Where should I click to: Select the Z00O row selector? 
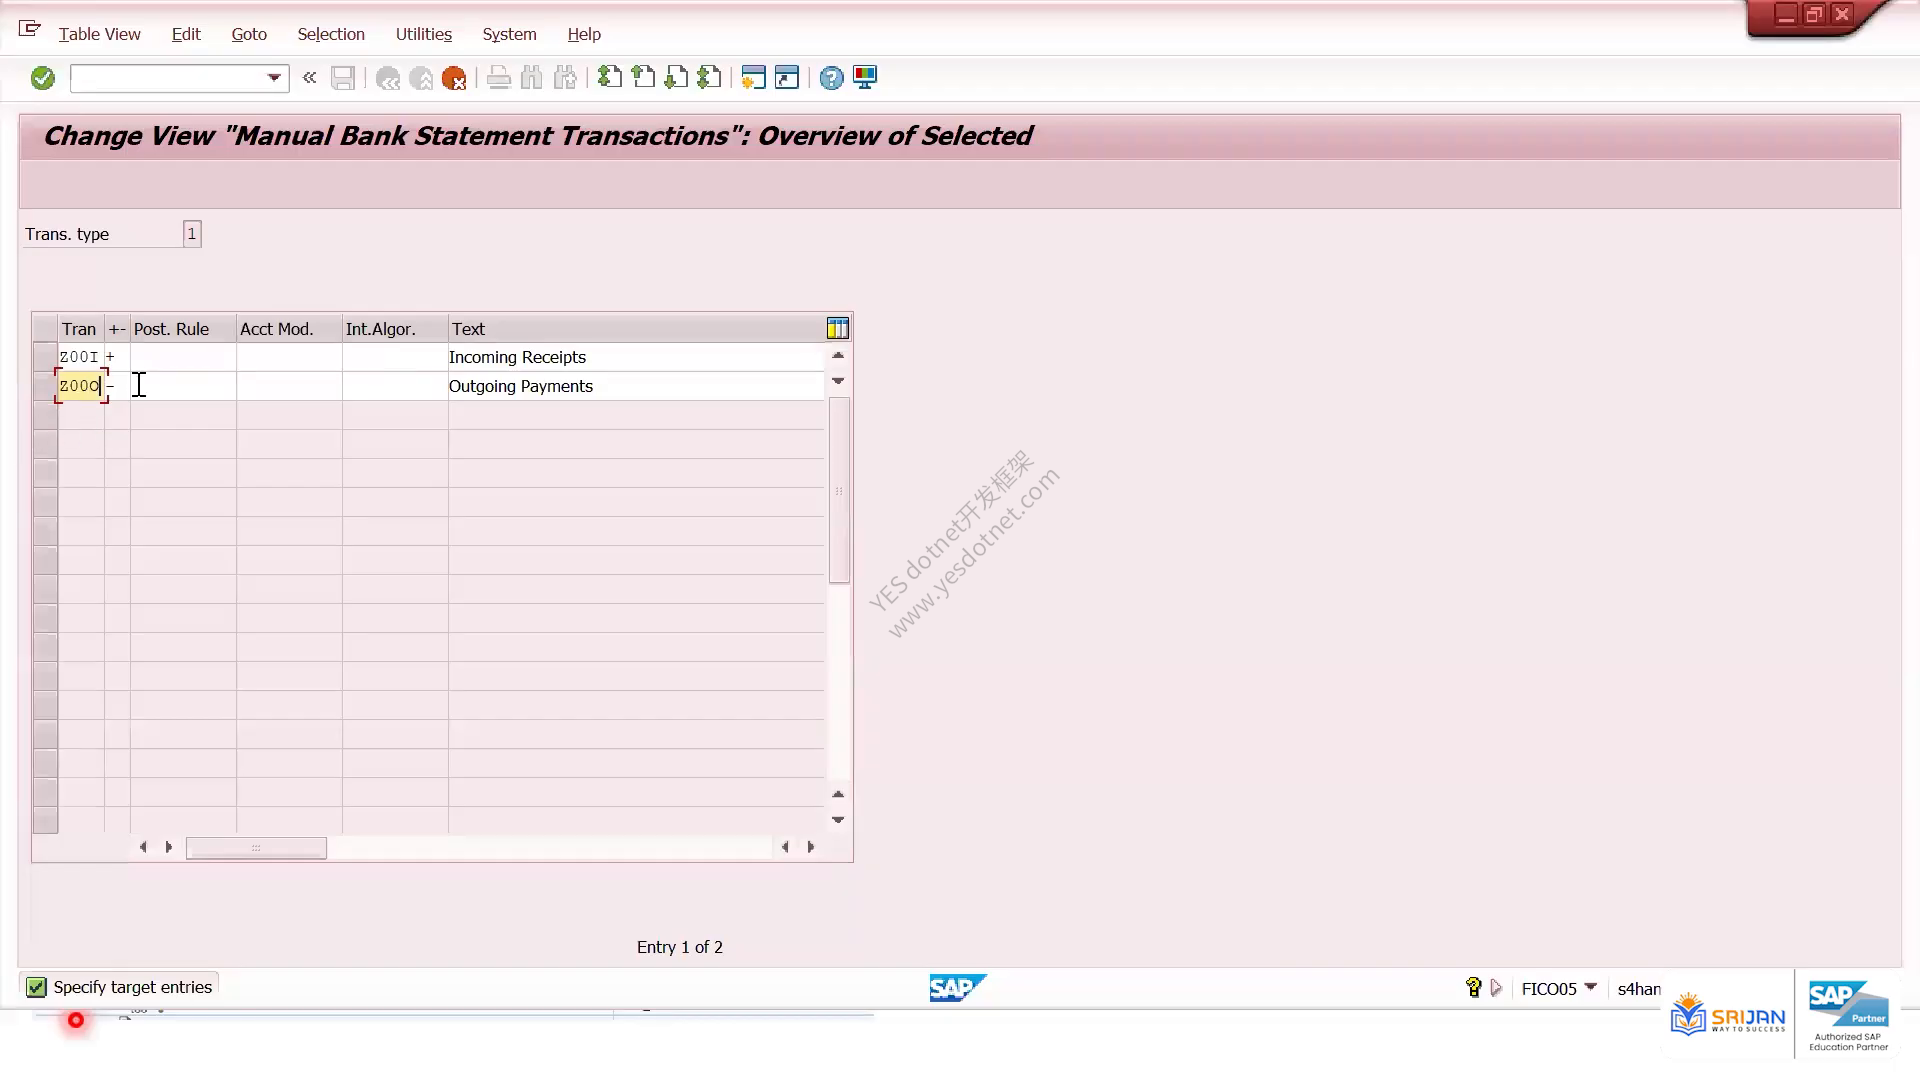45,386
